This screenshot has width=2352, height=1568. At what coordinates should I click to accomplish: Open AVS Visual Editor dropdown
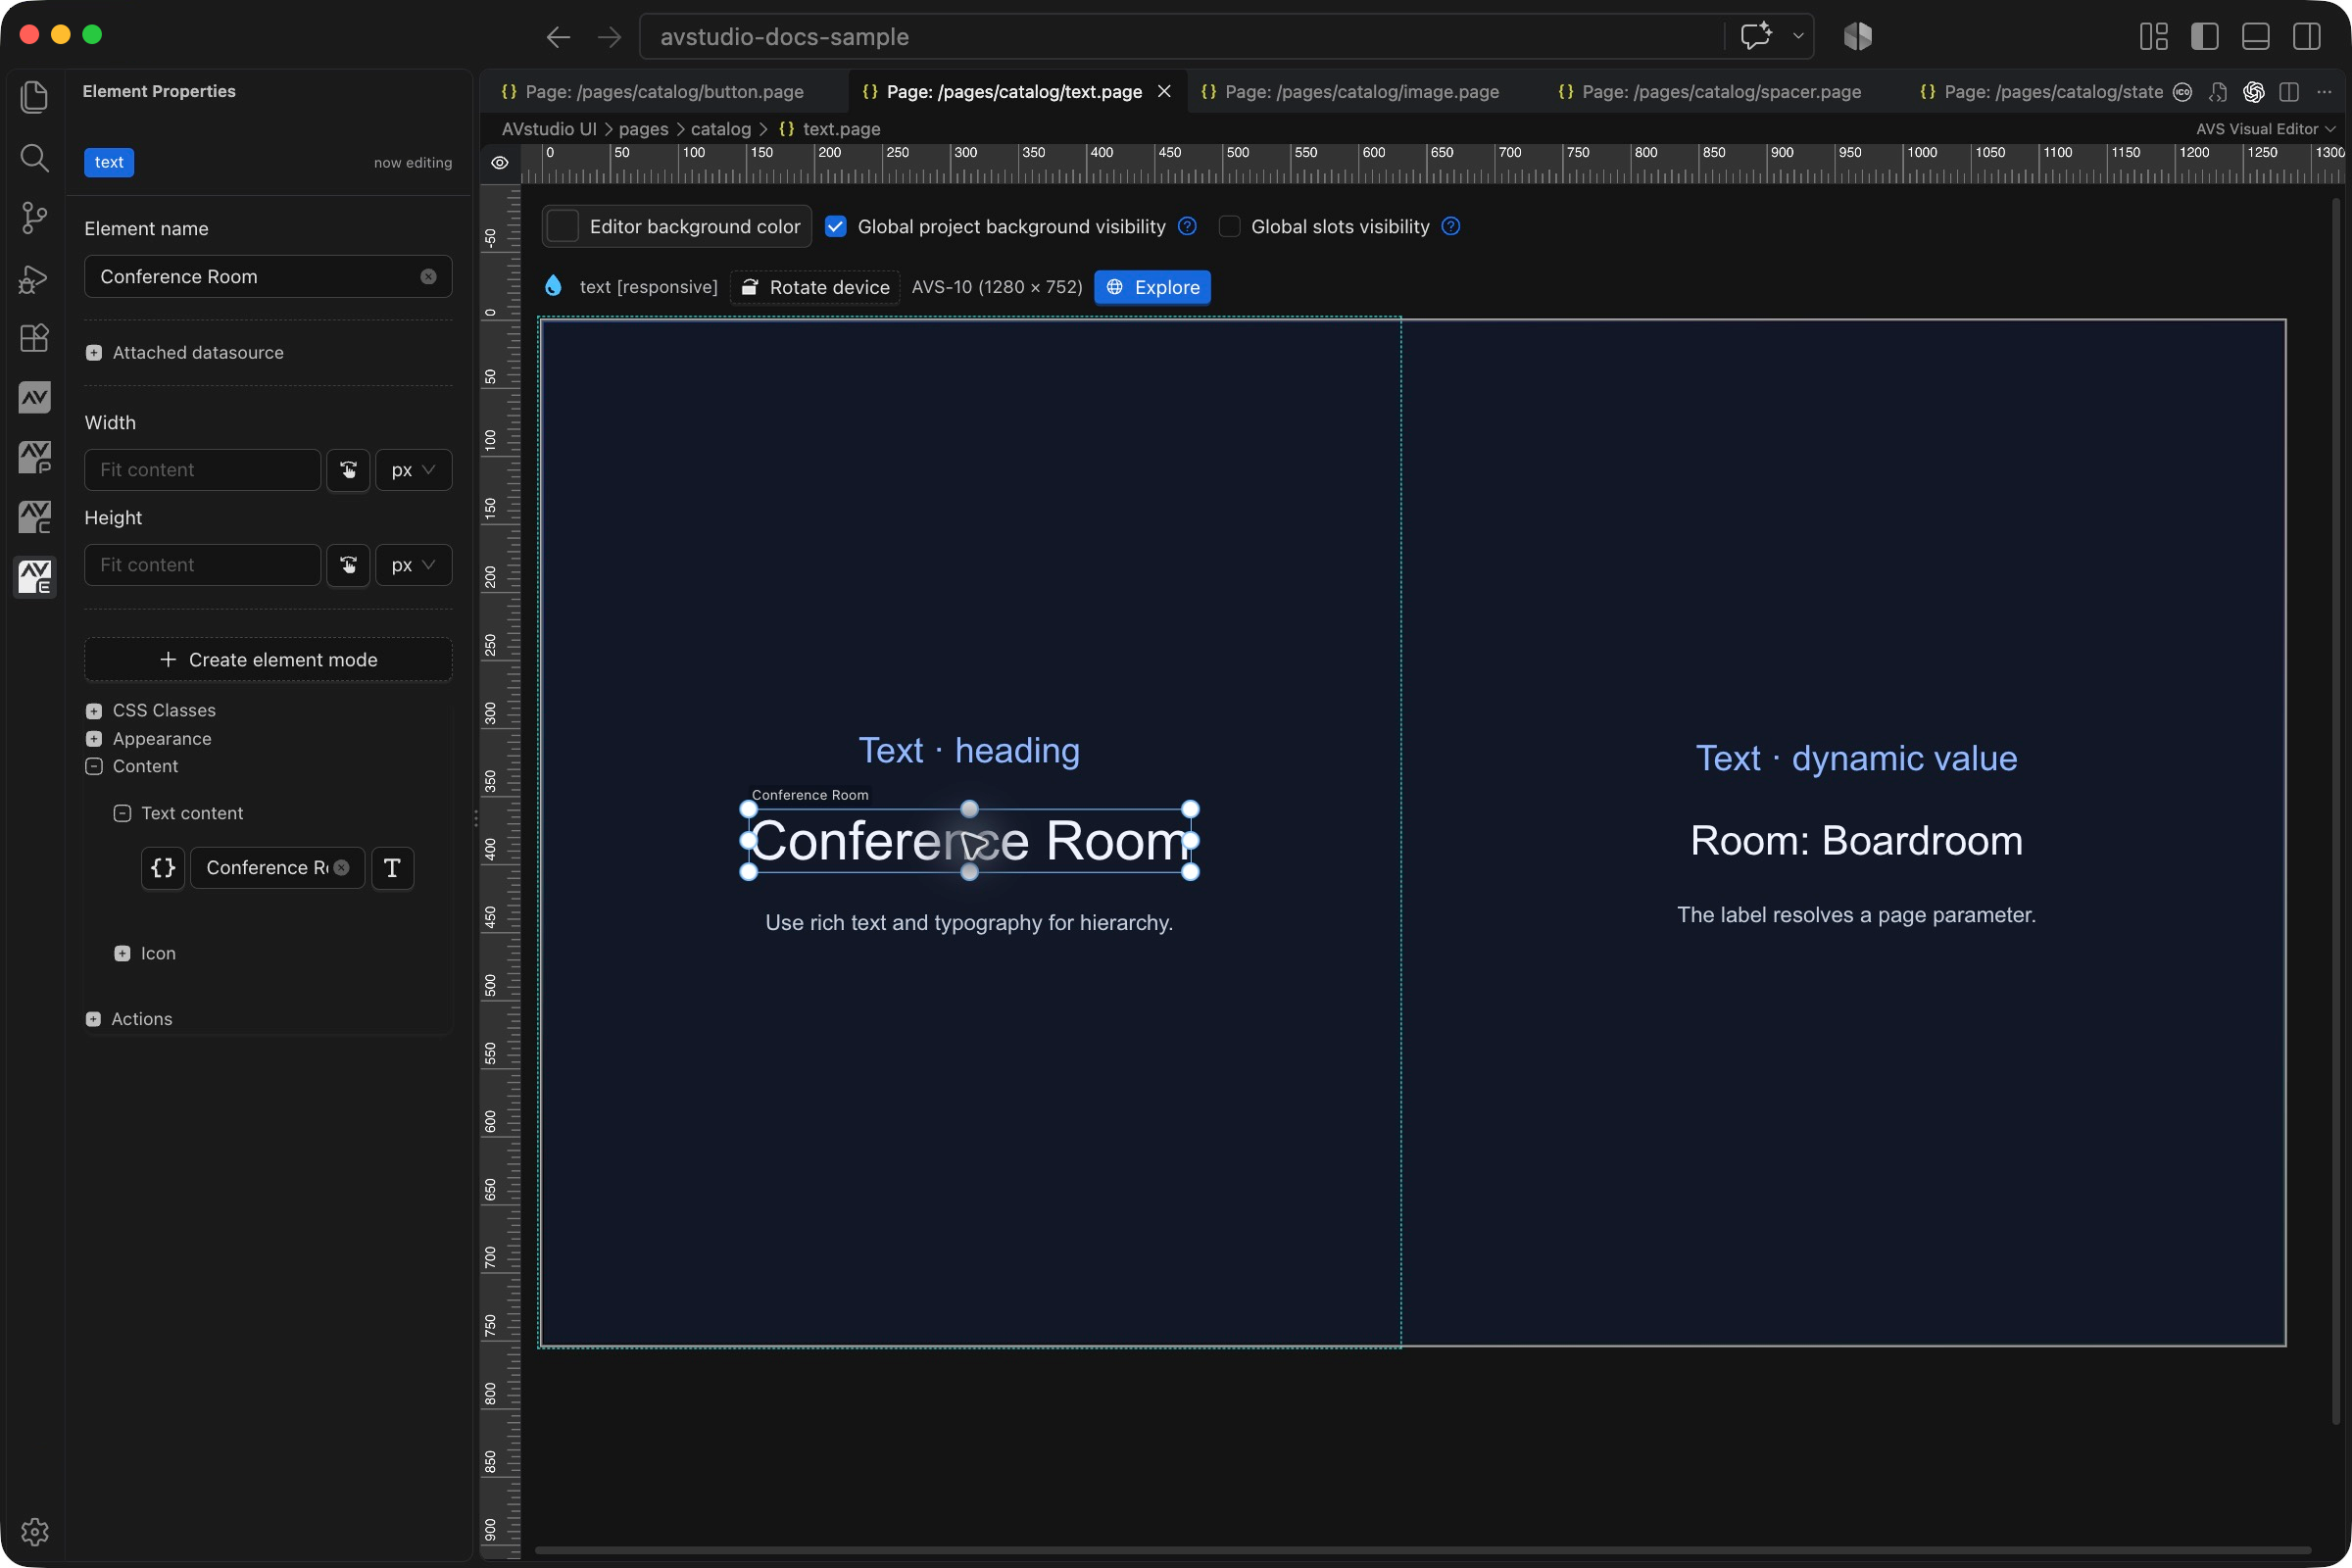[x=2265, y=129]
